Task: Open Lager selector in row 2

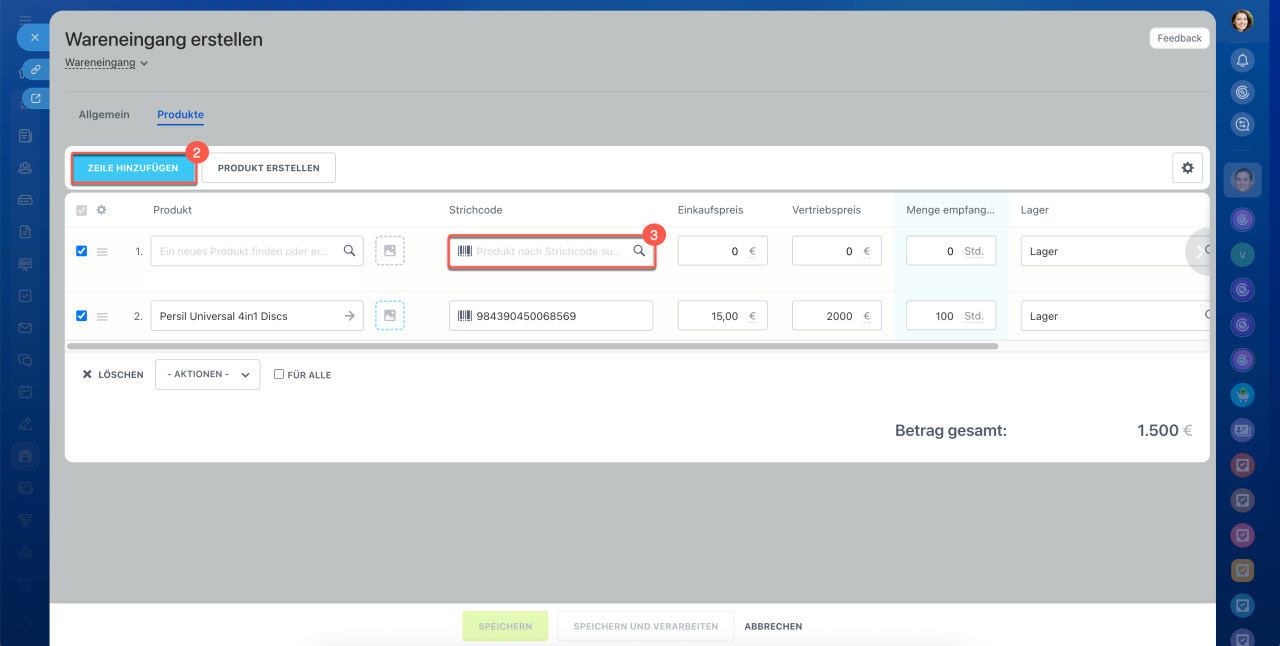Action: coord(1110,316)
